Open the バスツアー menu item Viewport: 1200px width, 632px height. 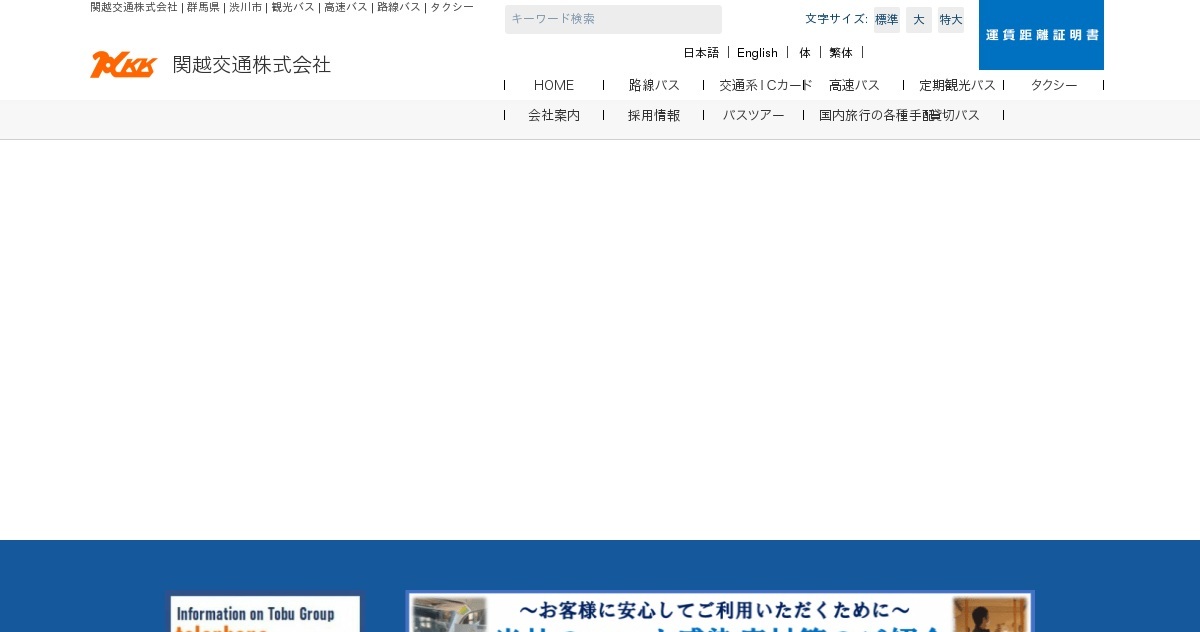click(x=754, y=115)
